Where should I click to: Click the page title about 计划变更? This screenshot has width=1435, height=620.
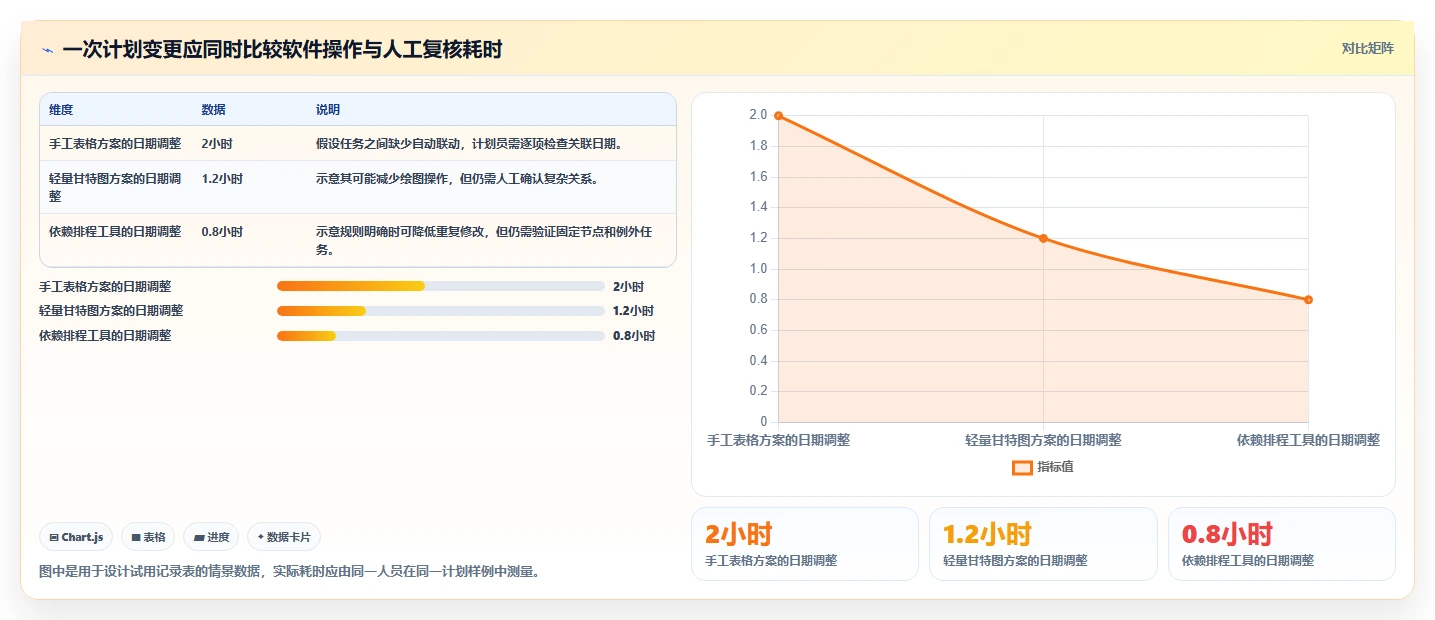coord(282,50)
